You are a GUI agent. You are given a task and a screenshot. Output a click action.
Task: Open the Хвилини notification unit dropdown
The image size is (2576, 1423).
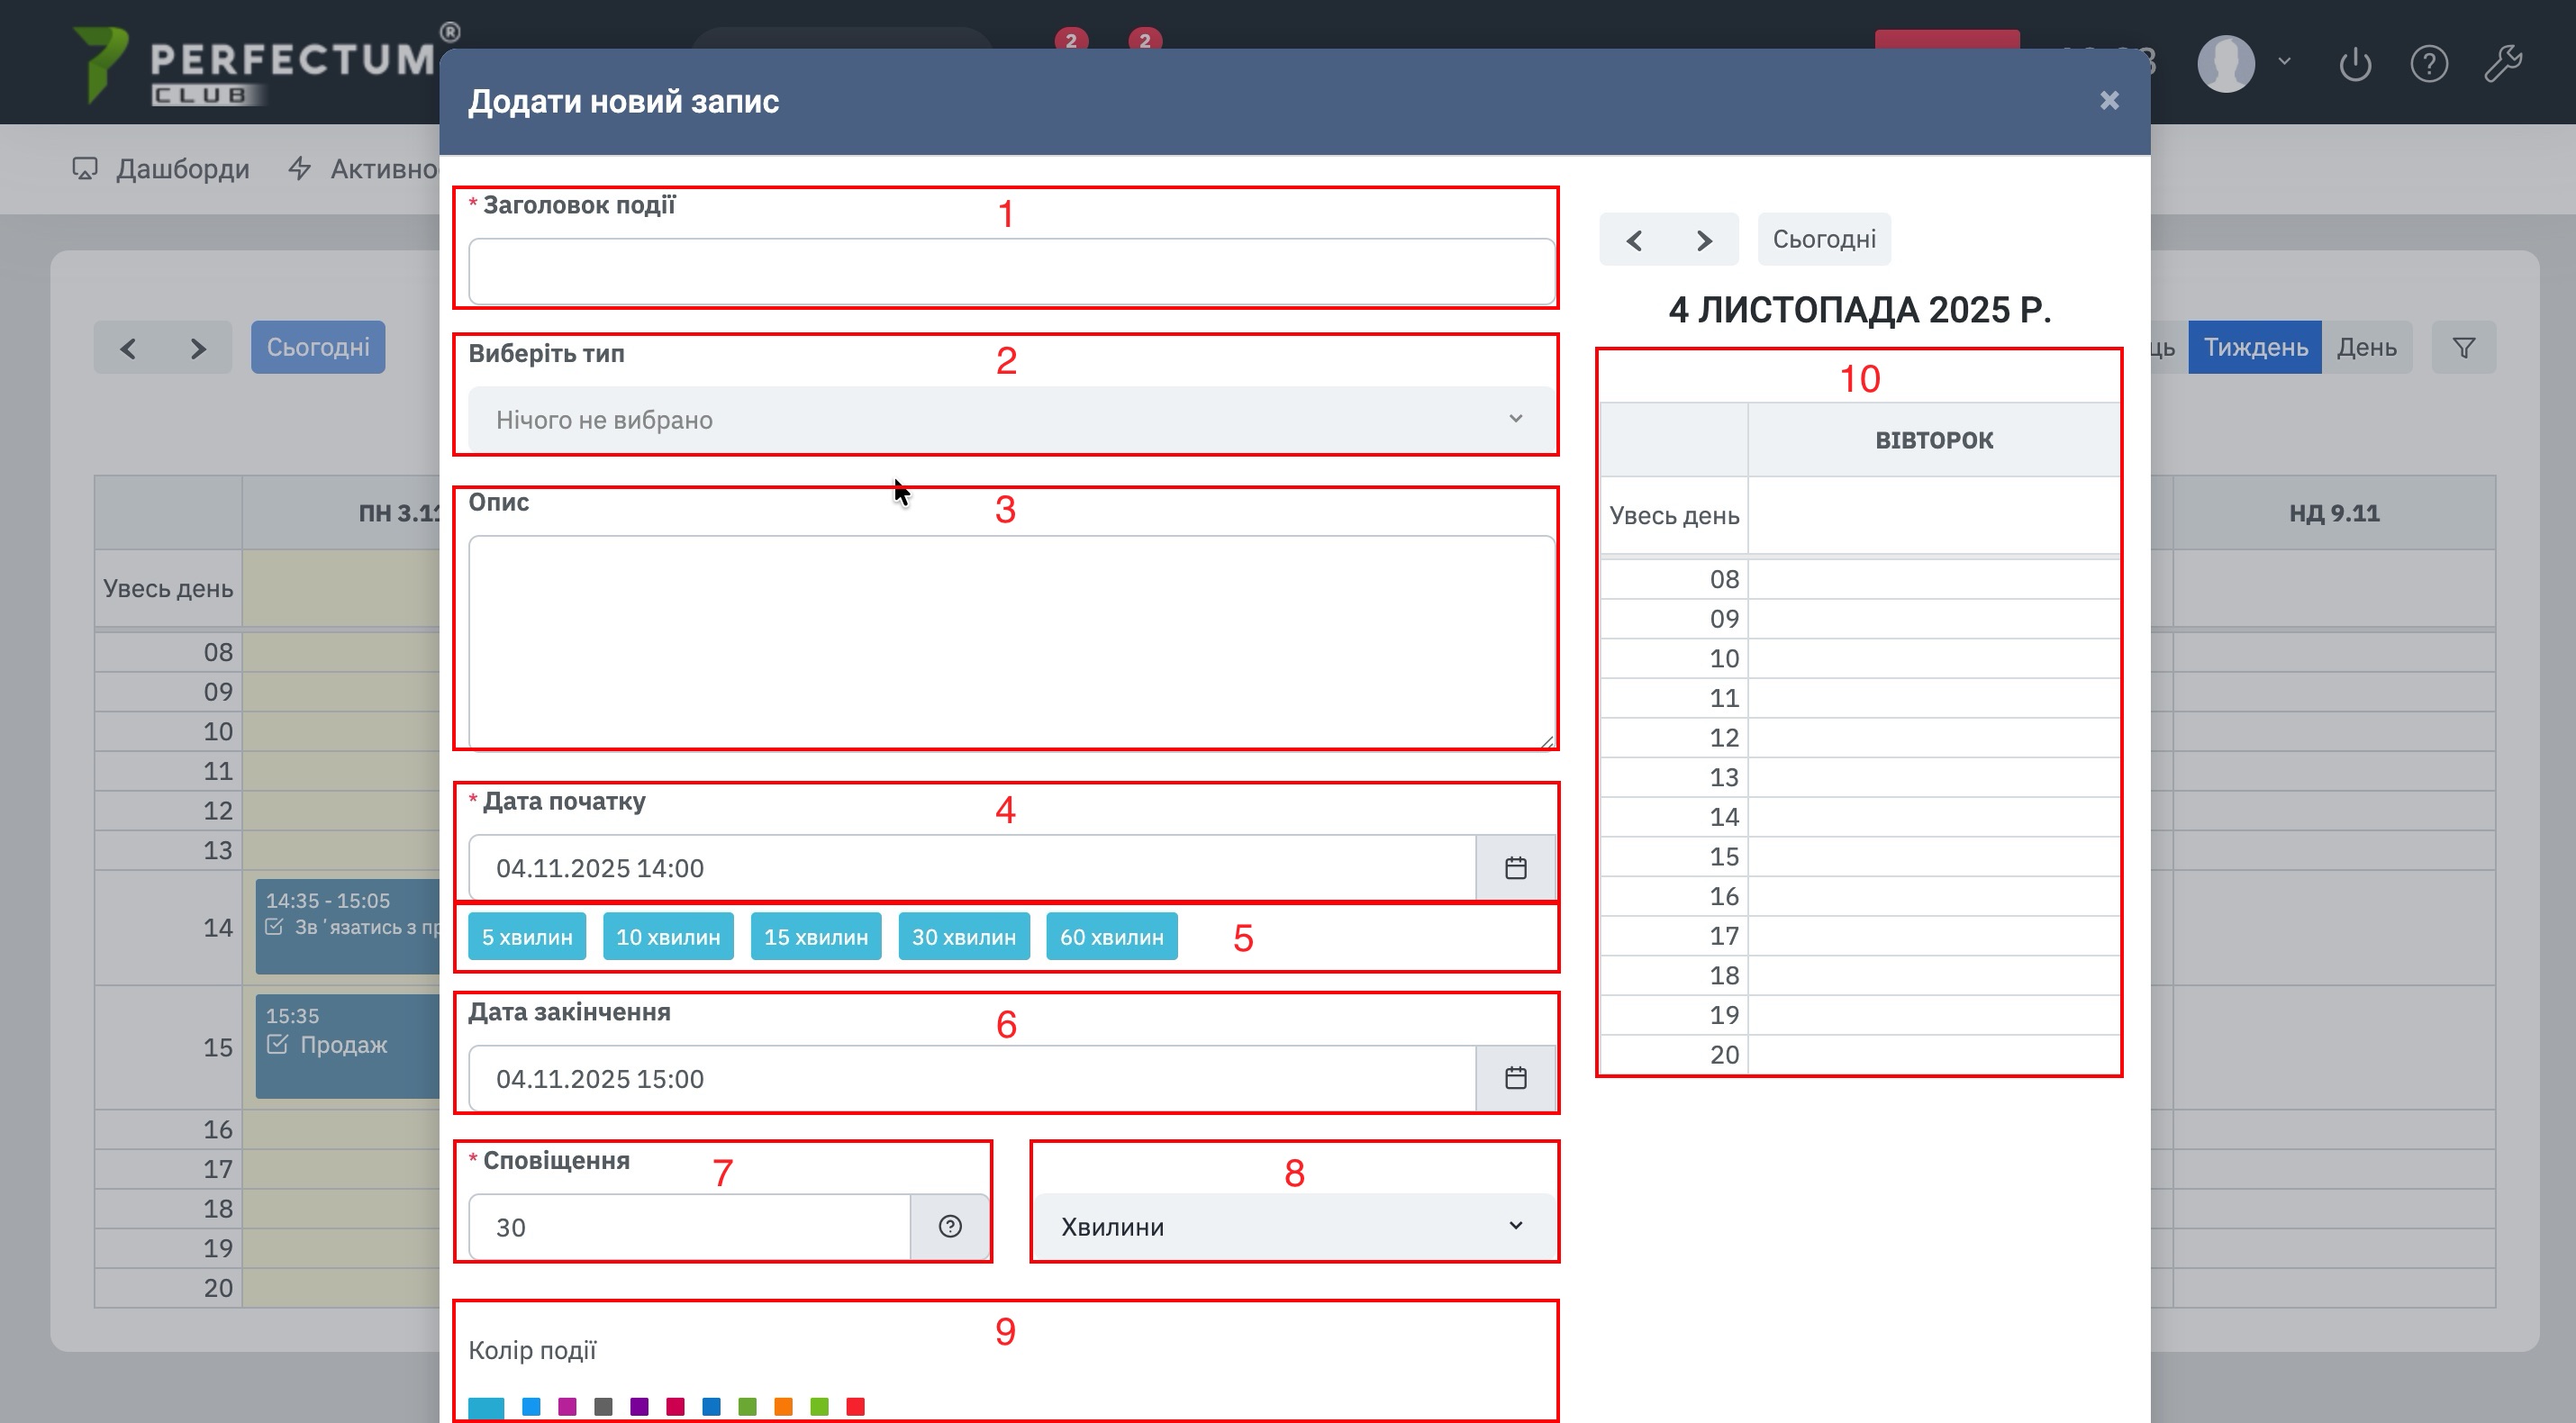coord(1293,1226)
